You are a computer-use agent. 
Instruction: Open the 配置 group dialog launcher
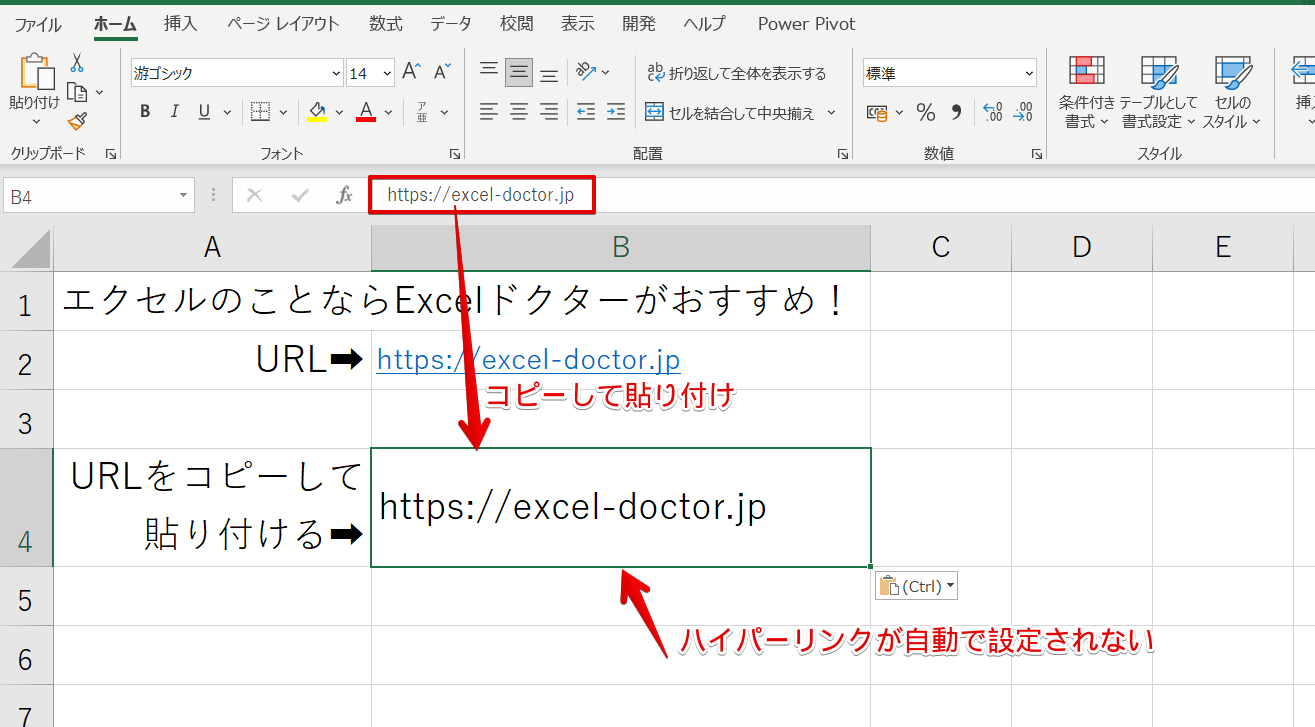[842, 154]
